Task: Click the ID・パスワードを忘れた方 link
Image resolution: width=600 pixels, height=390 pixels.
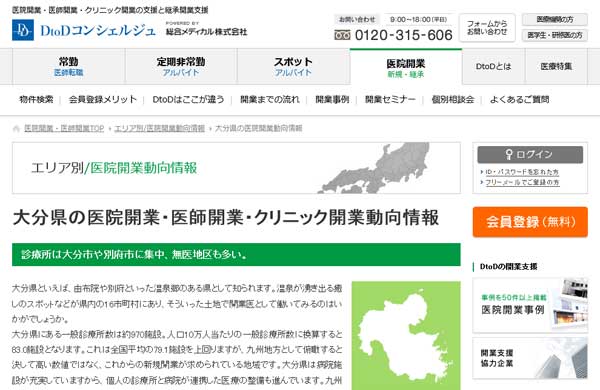Action: (522, 172)
